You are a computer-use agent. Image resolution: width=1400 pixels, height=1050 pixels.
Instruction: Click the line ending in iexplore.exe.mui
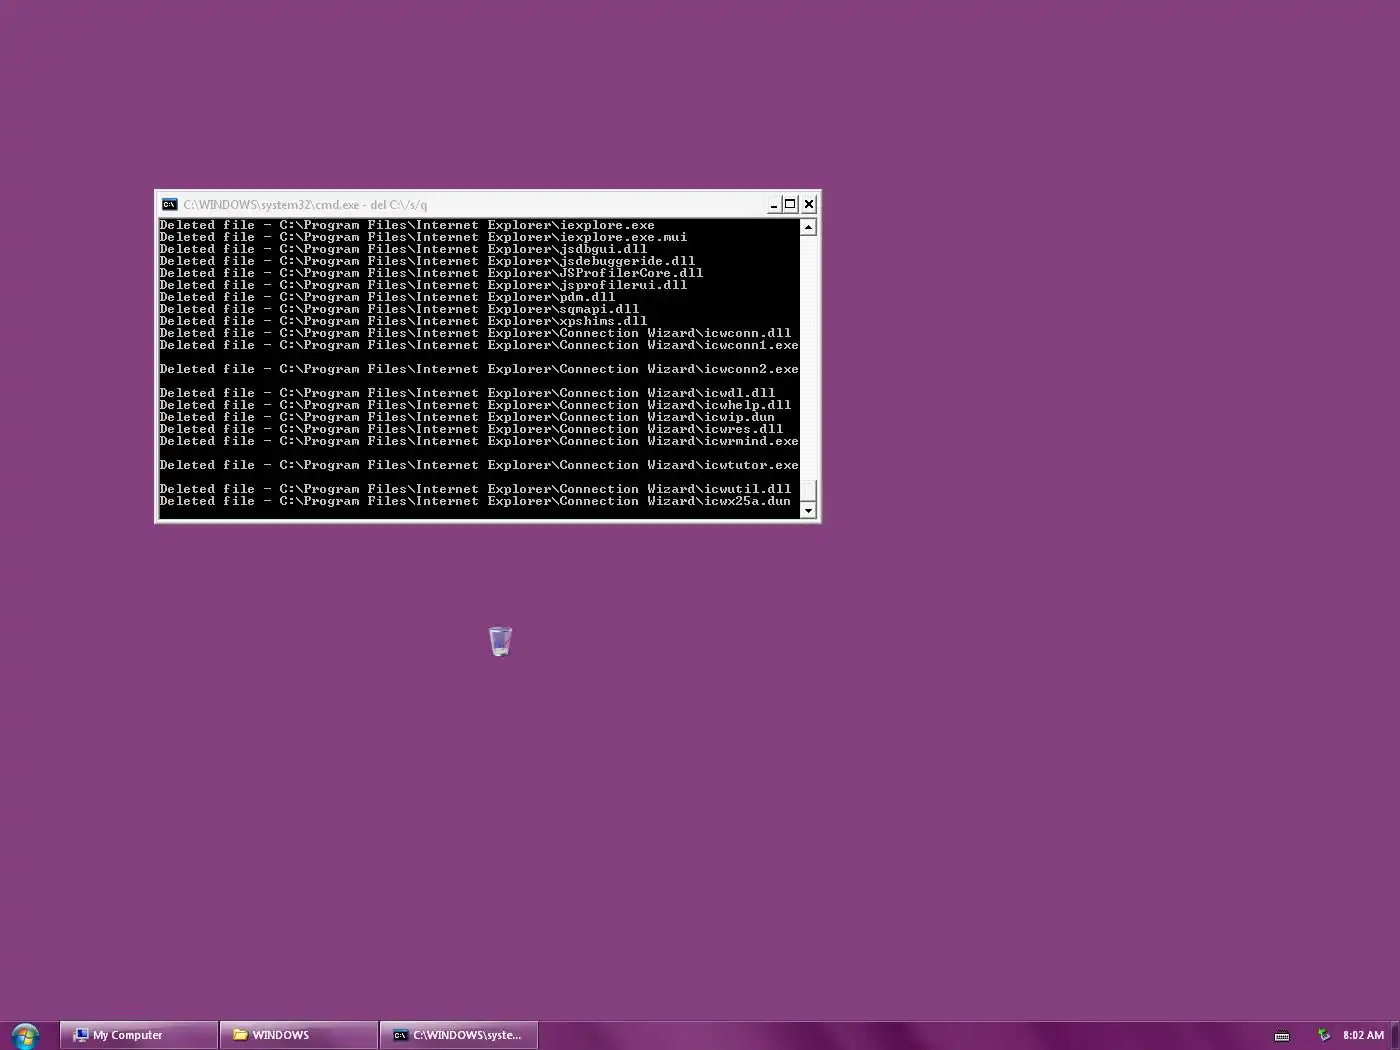(x=424, y=237)
